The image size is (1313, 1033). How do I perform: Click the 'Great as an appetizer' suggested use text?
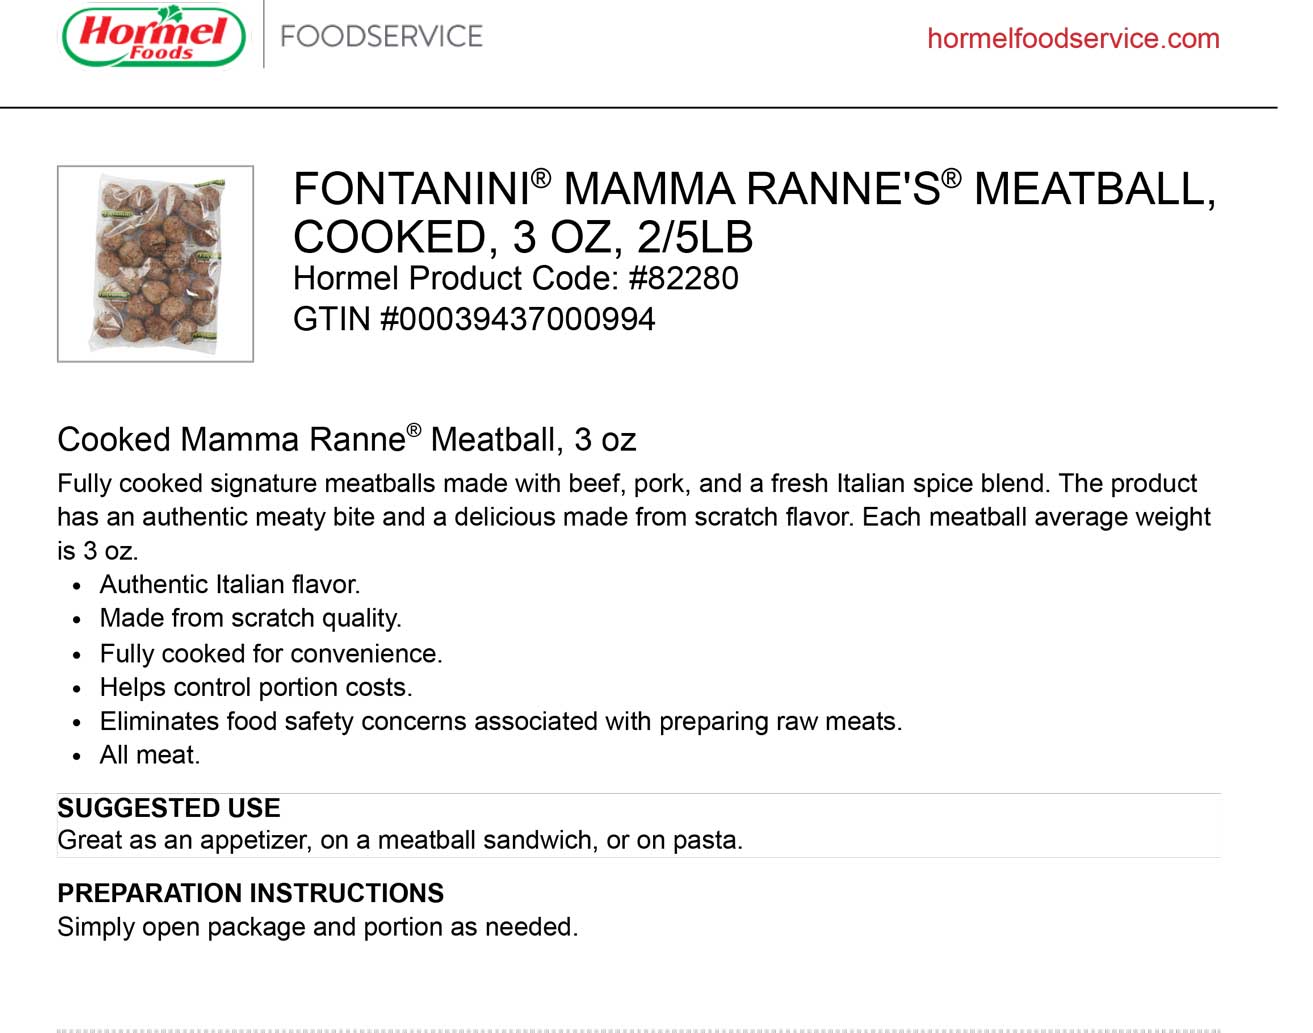click(x=399, y=840)
